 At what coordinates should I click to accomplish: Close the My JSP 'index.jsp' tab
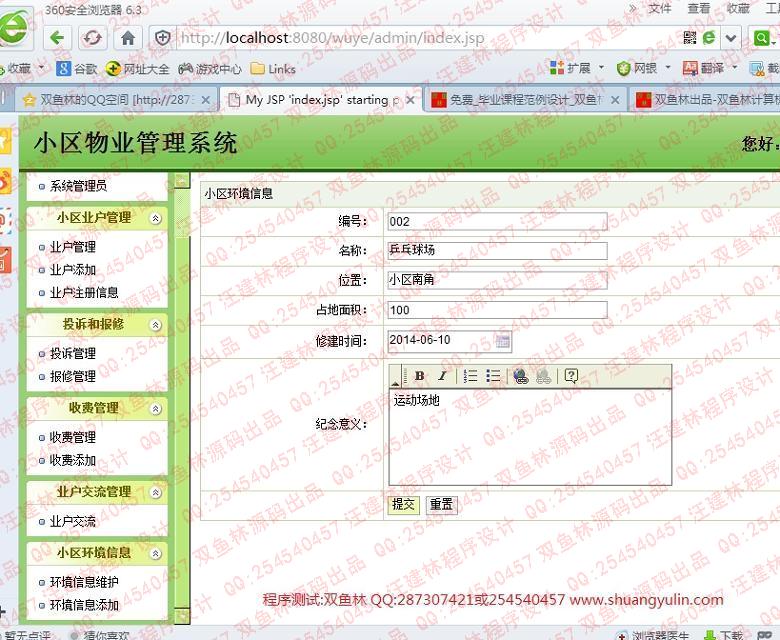[x=410, y=100]
